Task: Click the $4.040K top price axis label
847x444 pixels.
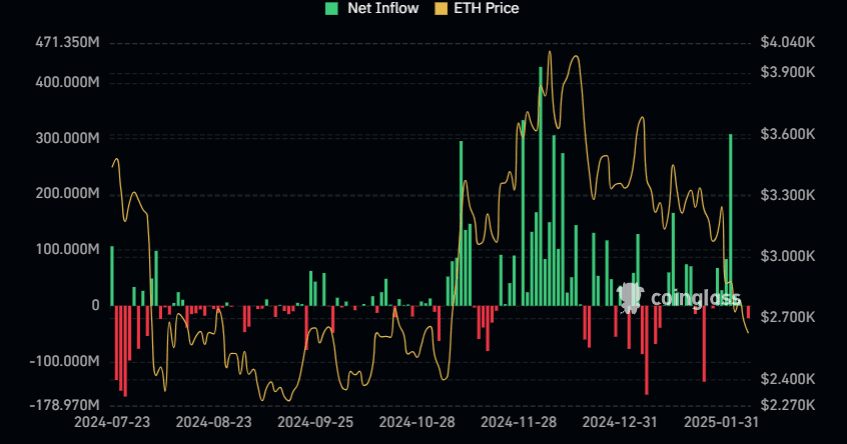Action: (x=787, y=43)
